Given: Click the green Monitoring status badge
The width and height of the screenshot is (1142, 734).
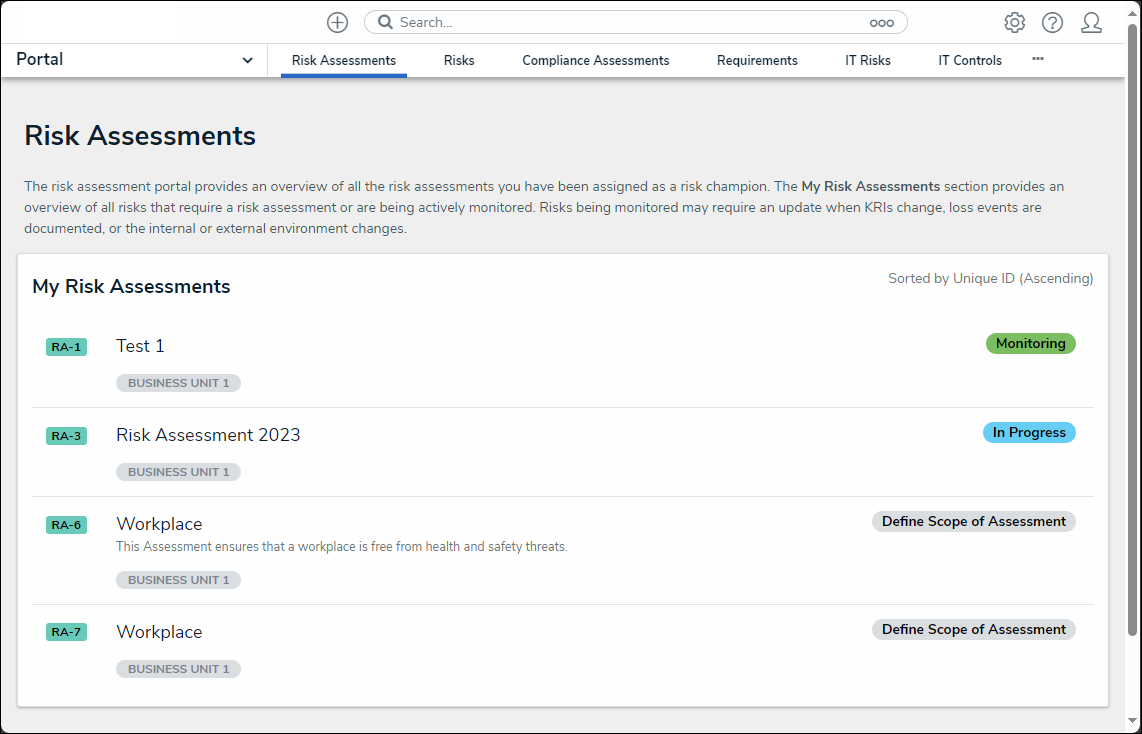Looking at the screenshot, I should 1030,343.
